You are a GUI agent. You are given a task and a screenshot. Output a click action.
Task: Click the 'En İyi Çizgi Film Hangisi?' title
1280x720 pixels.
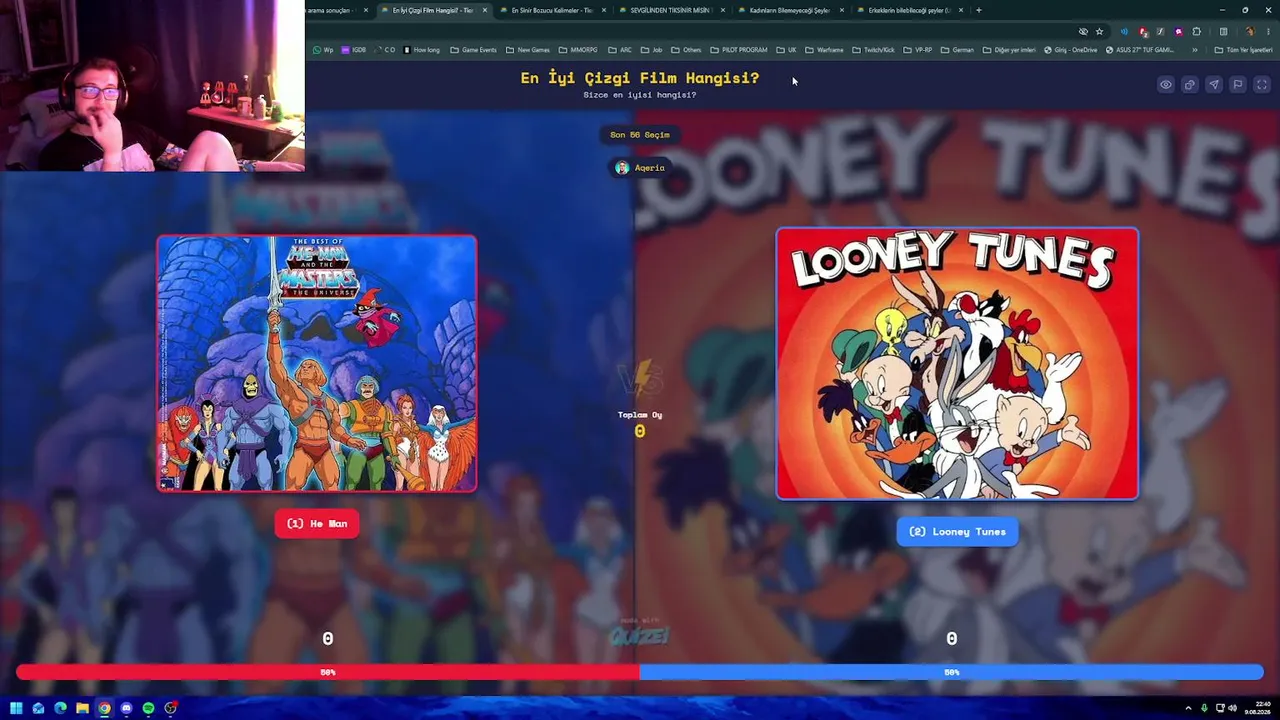640,78
